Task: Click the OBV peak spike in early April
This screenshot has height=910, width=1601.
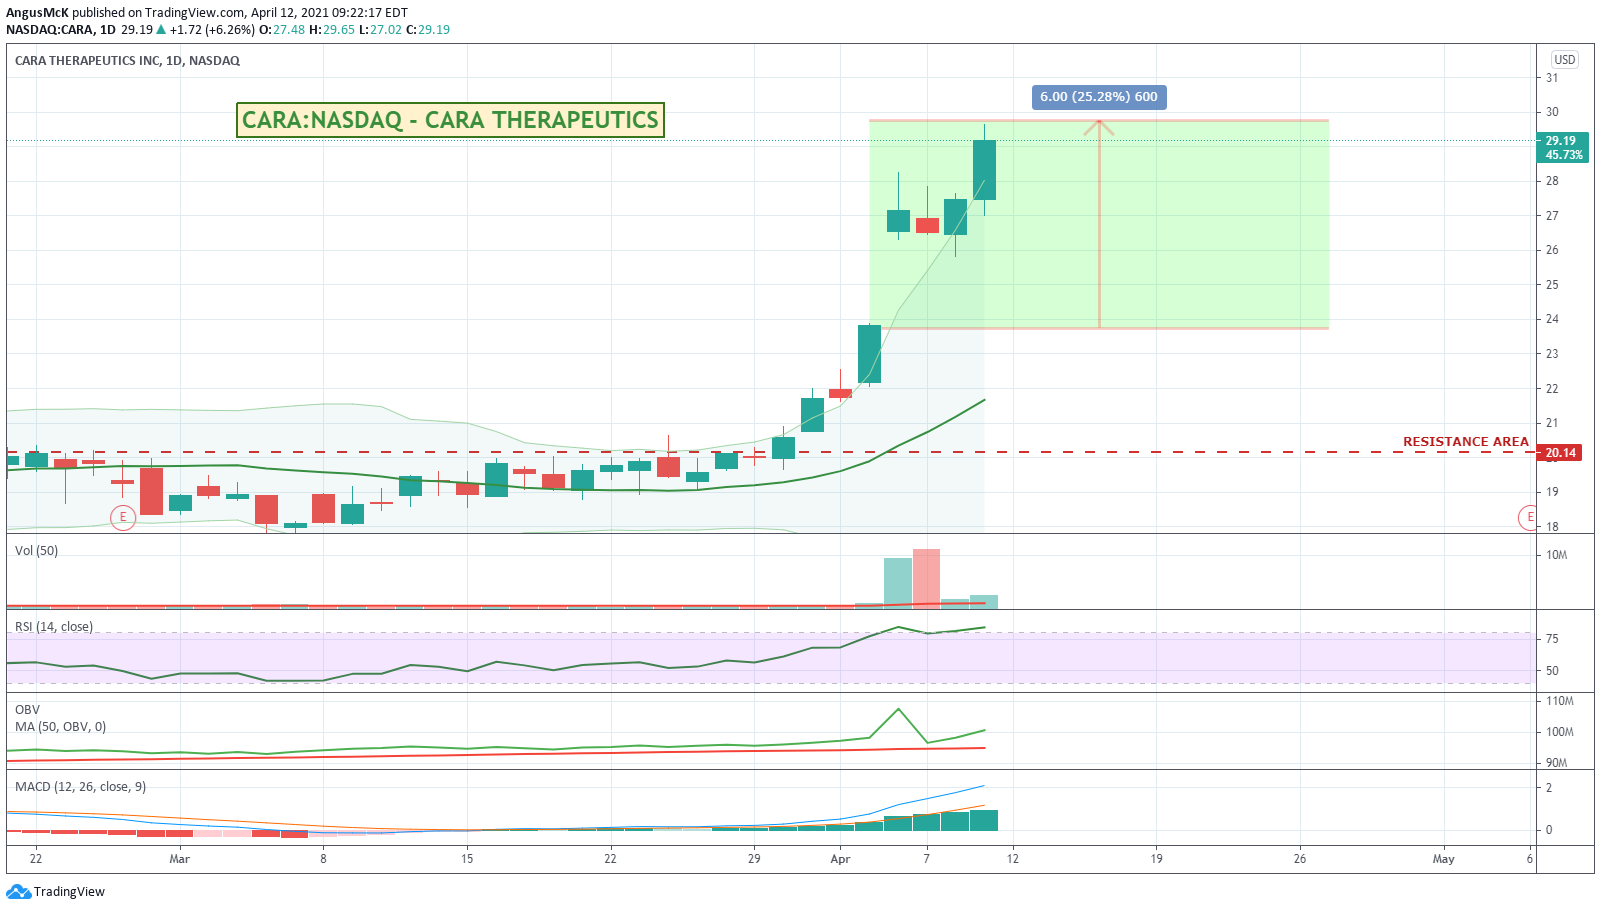Action: (899, 710)
